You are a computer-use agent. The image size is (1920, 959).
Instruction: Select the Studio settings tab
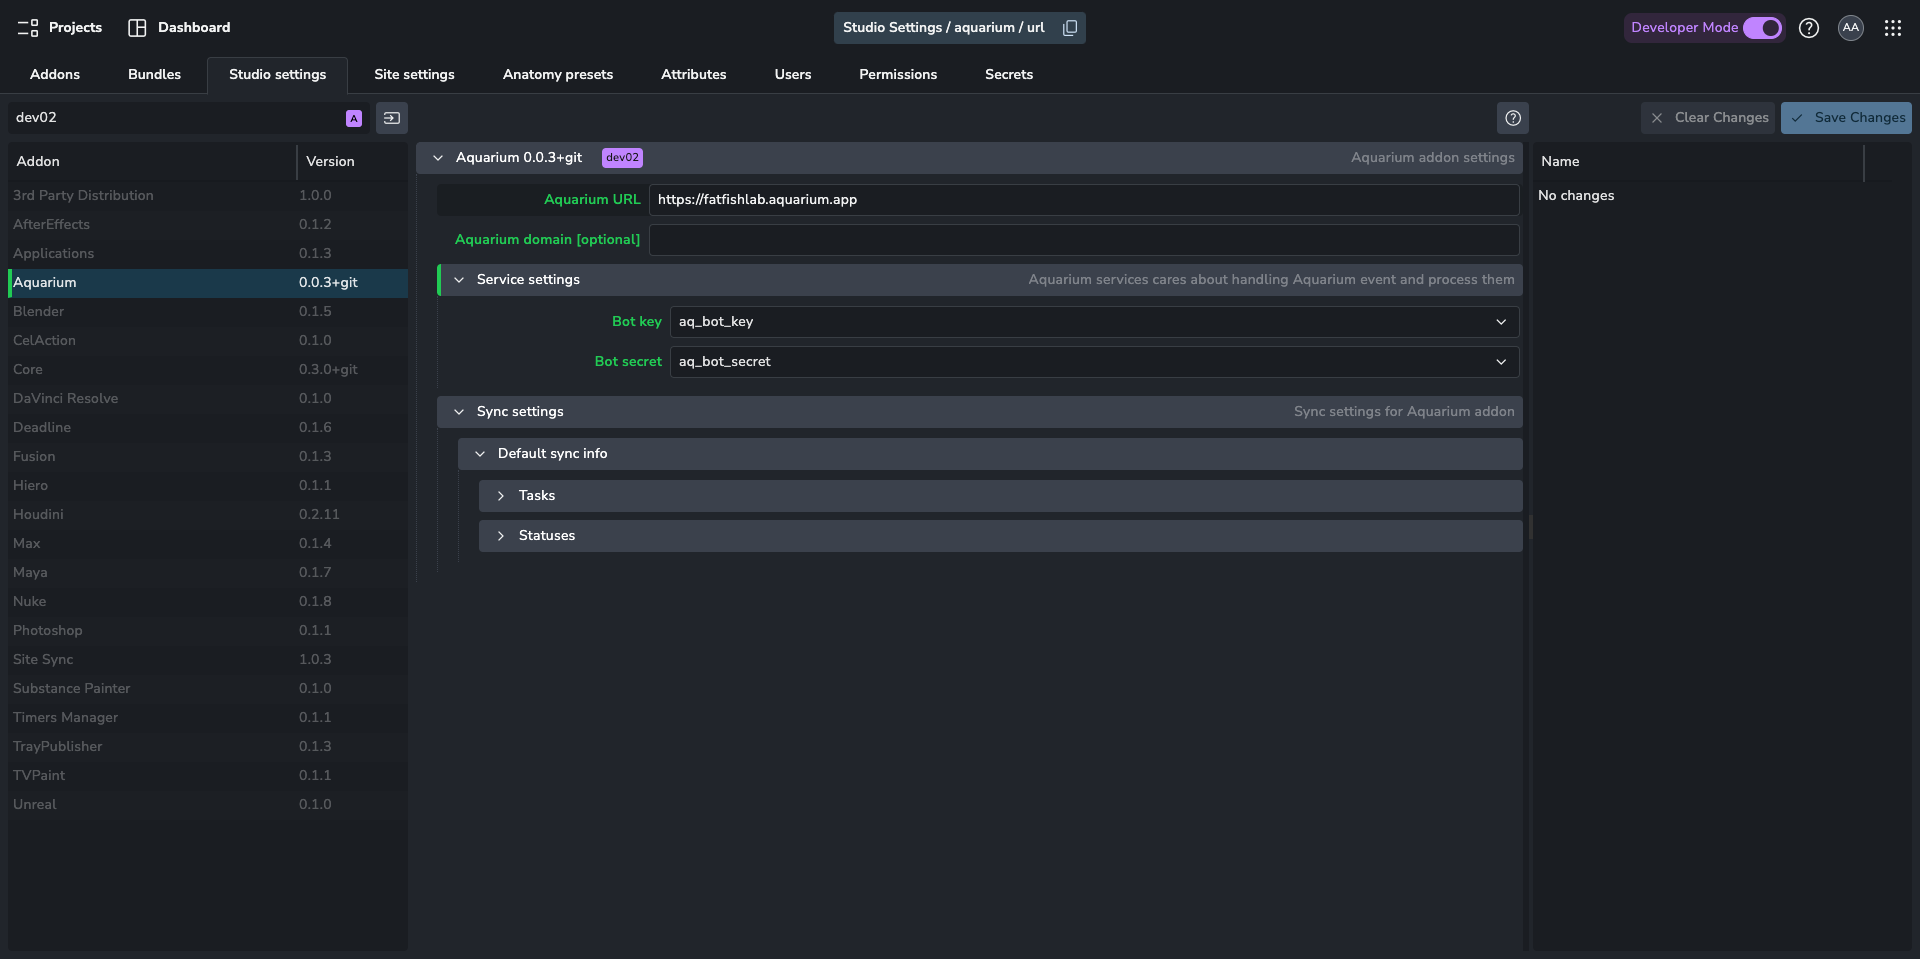pos(278,75)
